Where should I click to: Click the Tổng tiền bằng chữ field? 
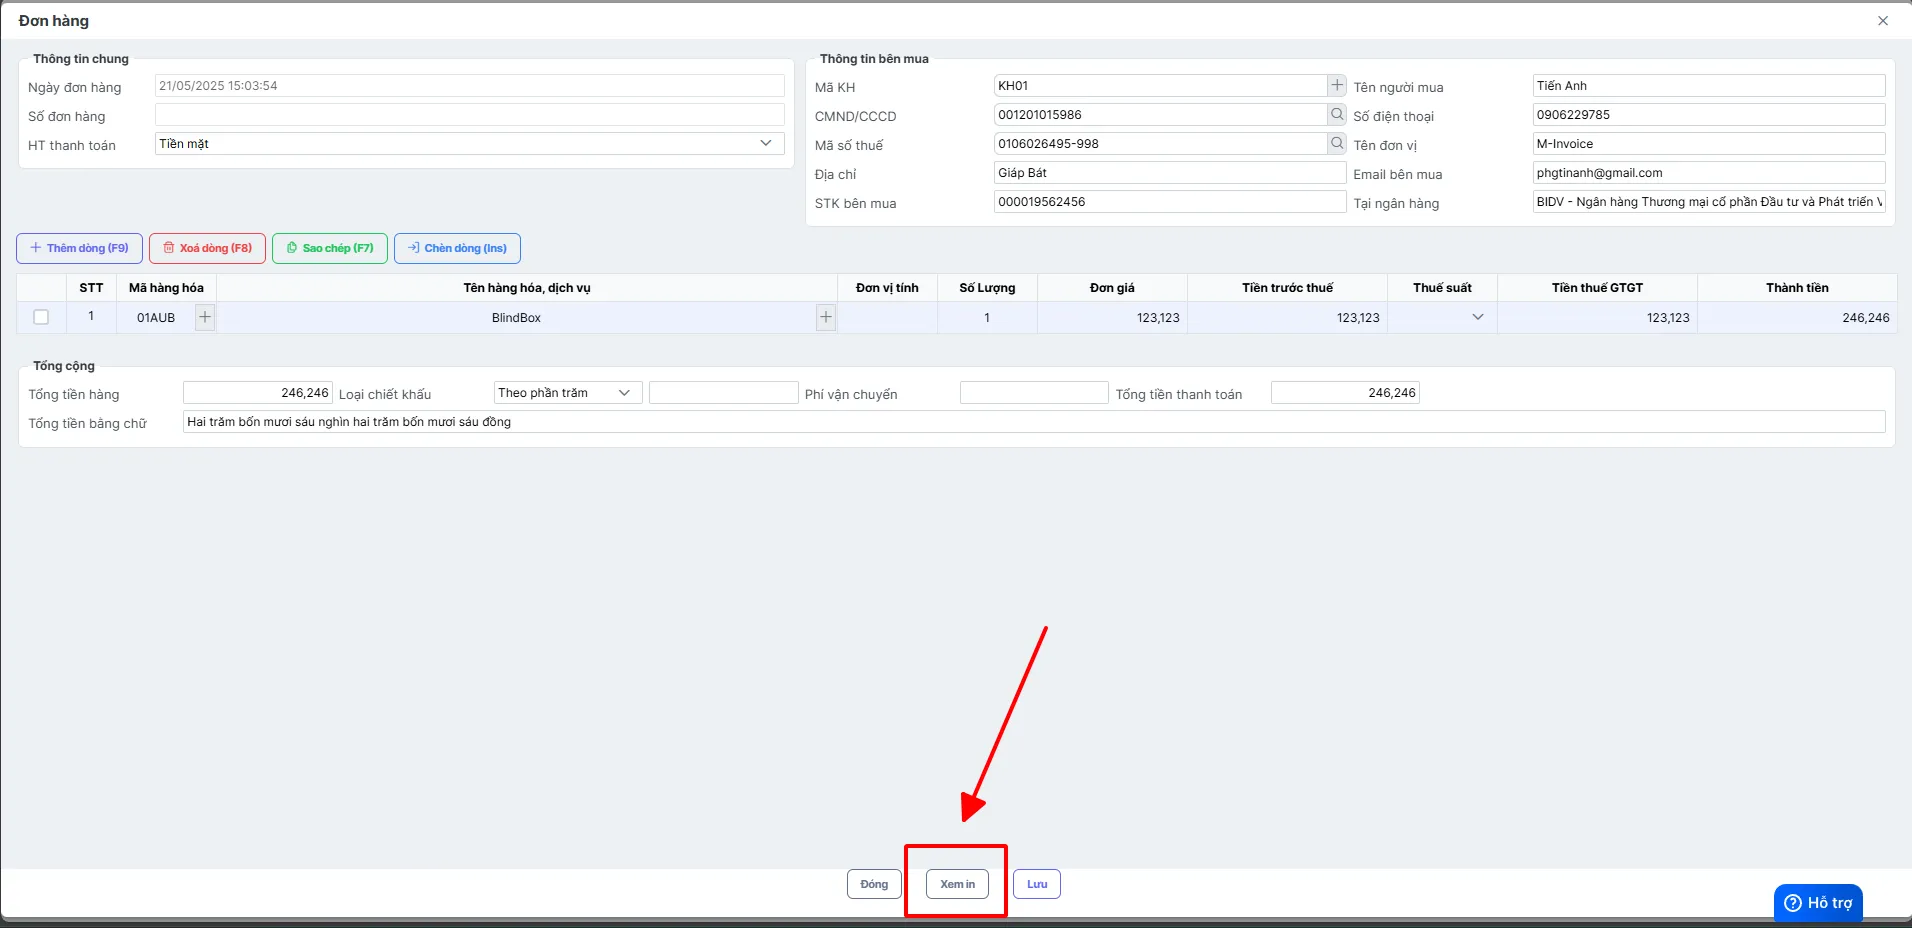pyautogui.click(x=1034, y=422)
